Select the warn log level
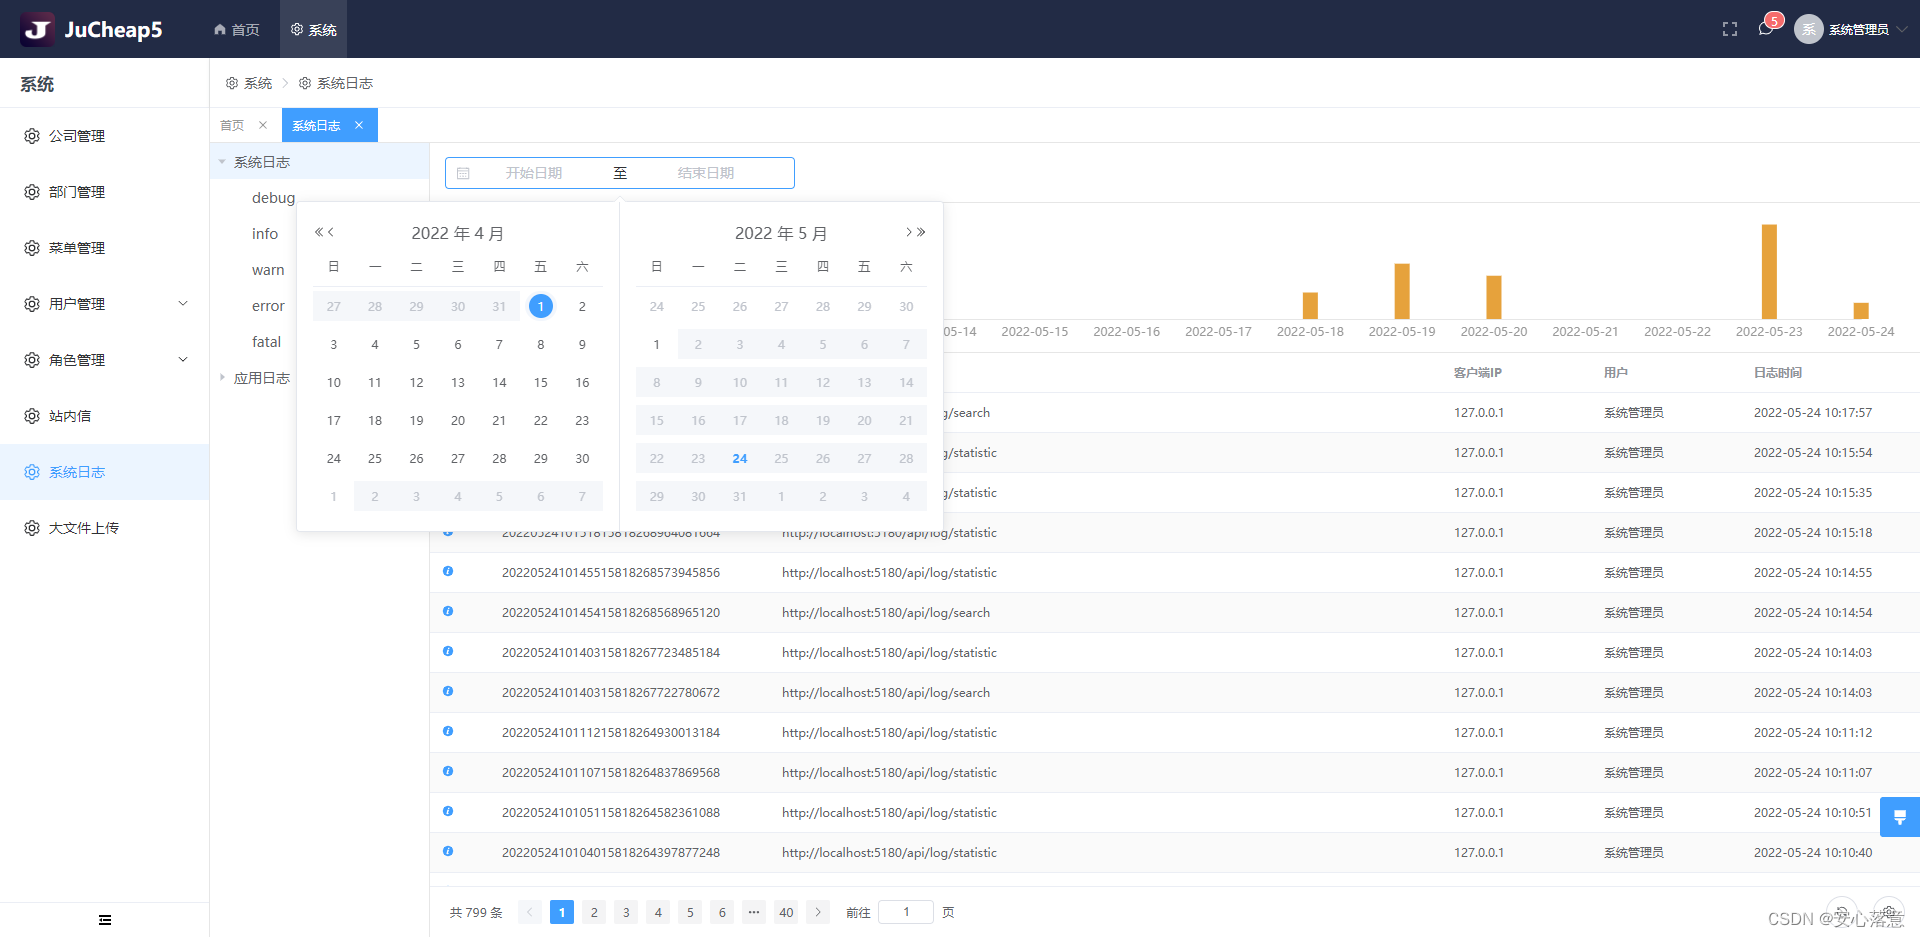Screen dimensions: 1920x937 (268, 270)
